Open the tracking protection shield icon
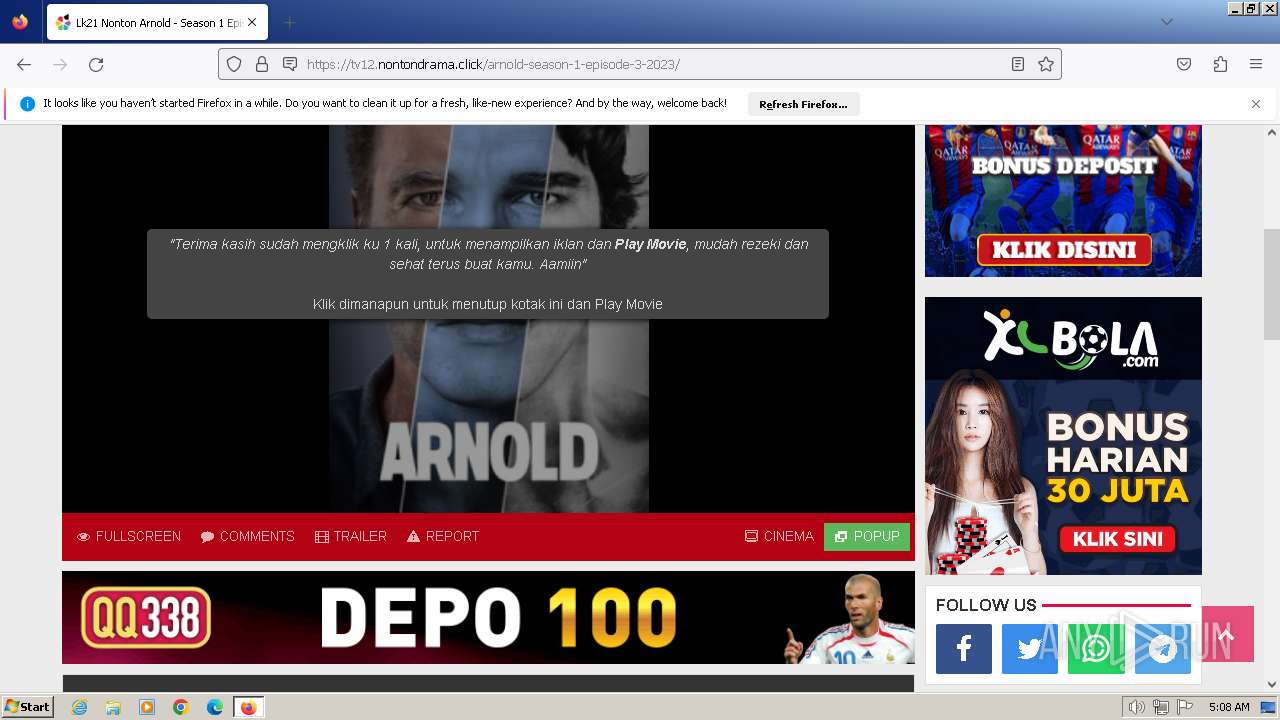The image size is (1280, 720). (234, 64)
